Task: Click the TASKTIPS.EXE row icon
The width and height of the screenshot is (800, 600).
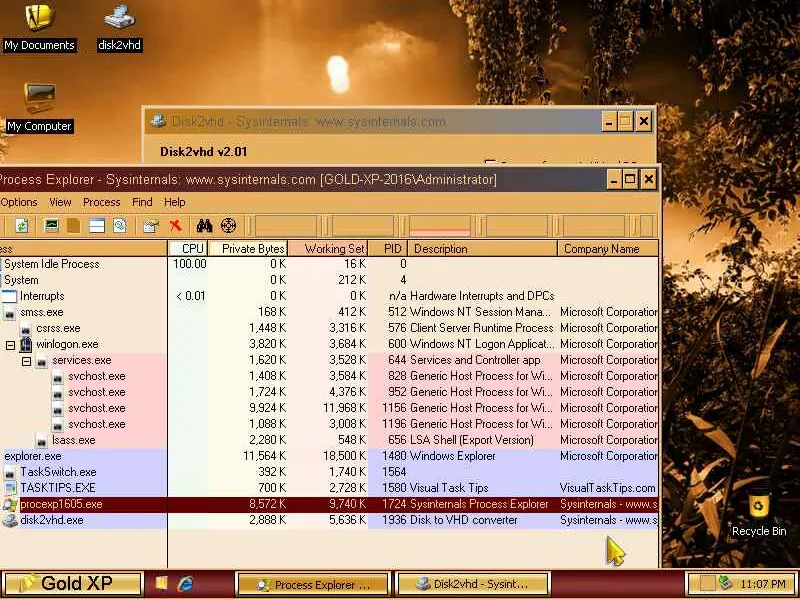Action: (x=9, y=488)
